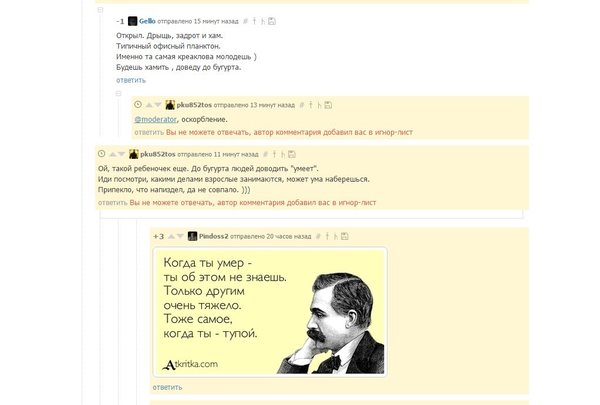This screenshot has width=600, height=405.
Task: Open the Gello user profile
Action: (x=147, y=21)
